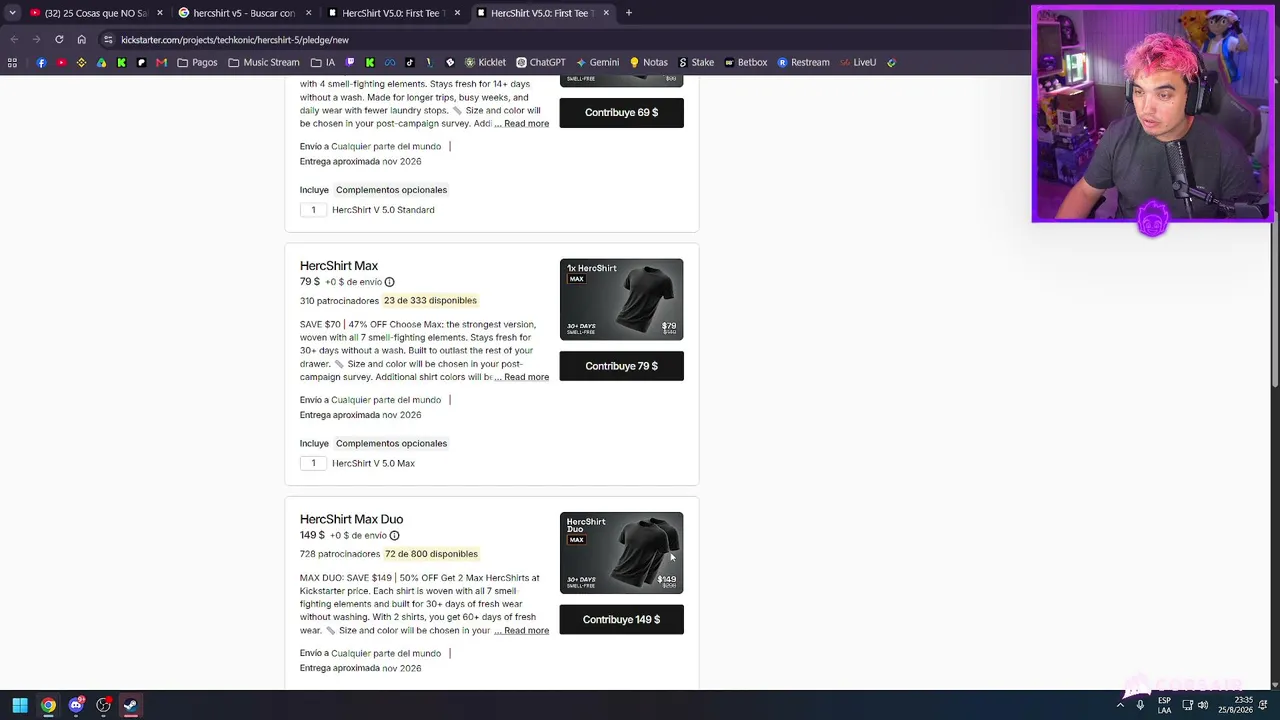This screenshot has width=1280, height=720.
Task: Close the 'hercshirt v5 - Buscar con' tab
Action: 308,13
